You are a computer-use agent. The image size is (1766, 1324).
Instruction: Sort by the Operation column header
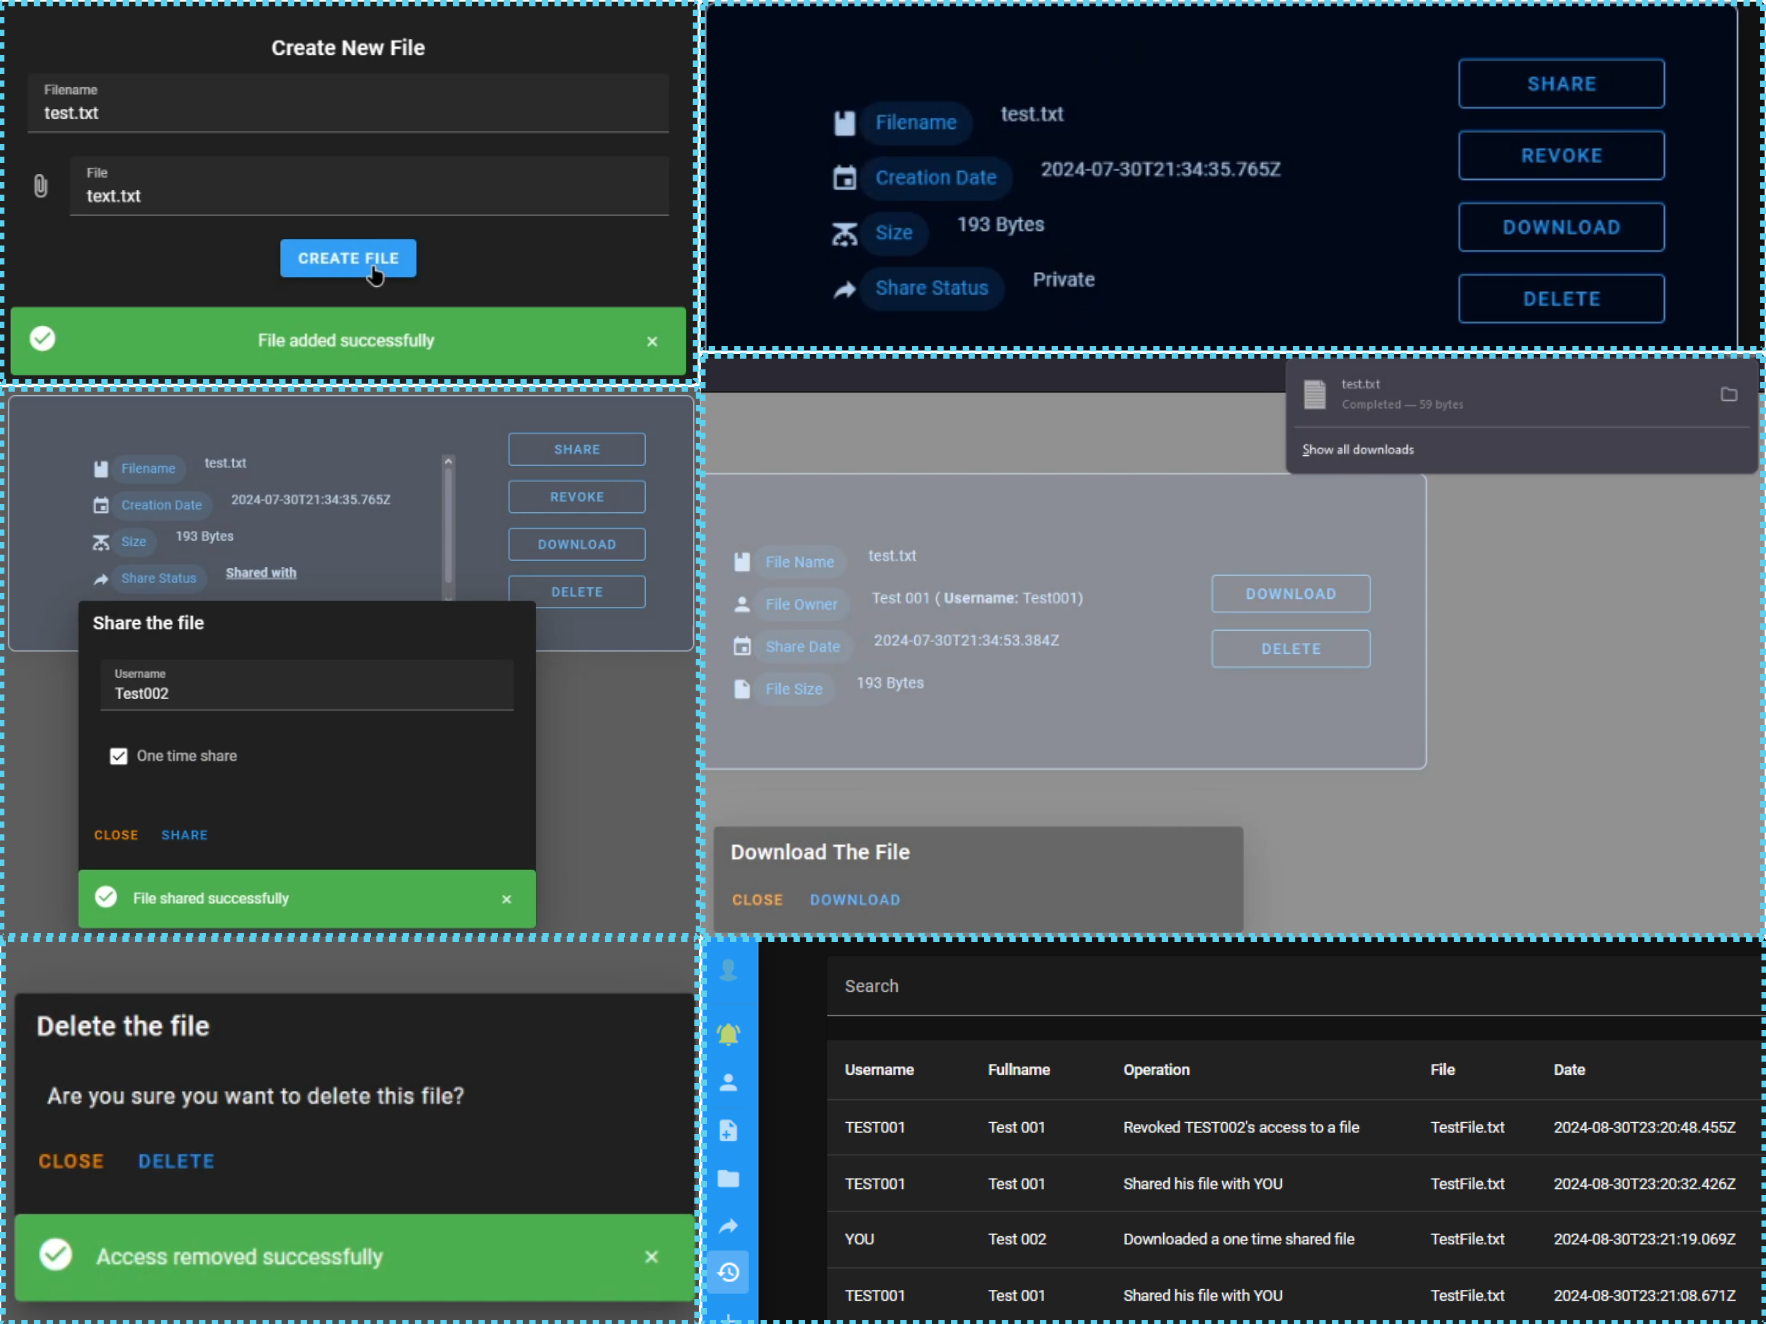tap(1156, 1070)
